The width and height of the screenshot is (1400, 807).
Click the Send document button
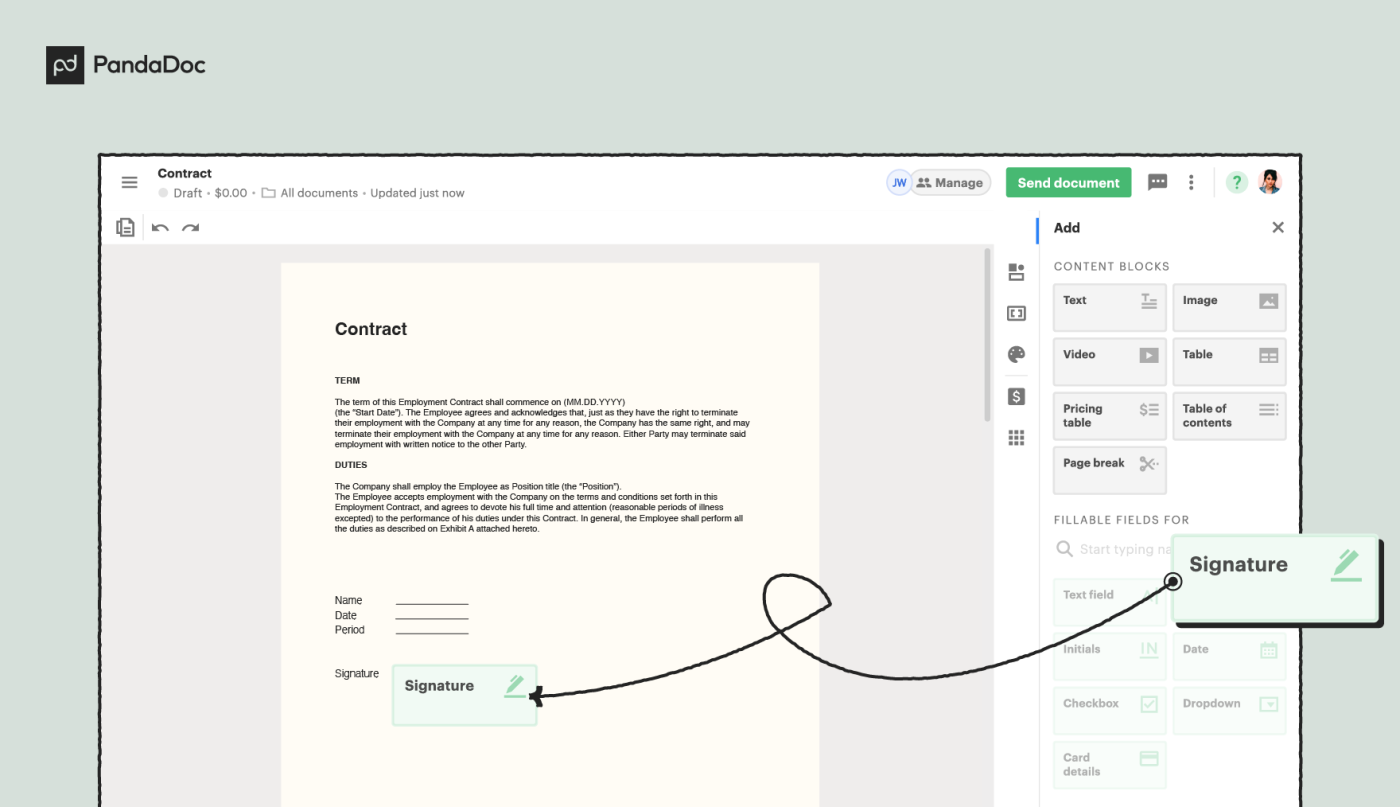pyautogui.click(x=1068, y=182)
